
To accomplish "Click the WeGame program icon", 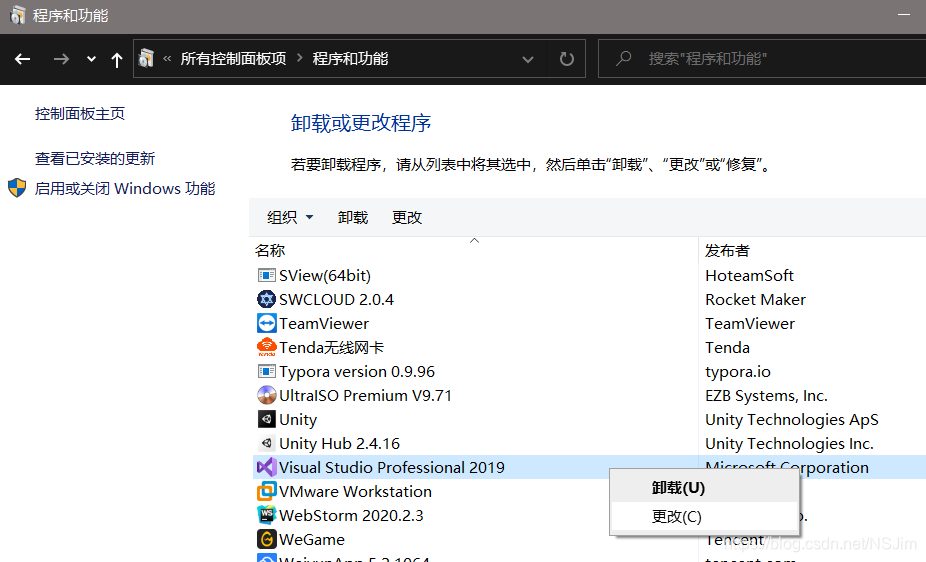I will pos(266,539).
